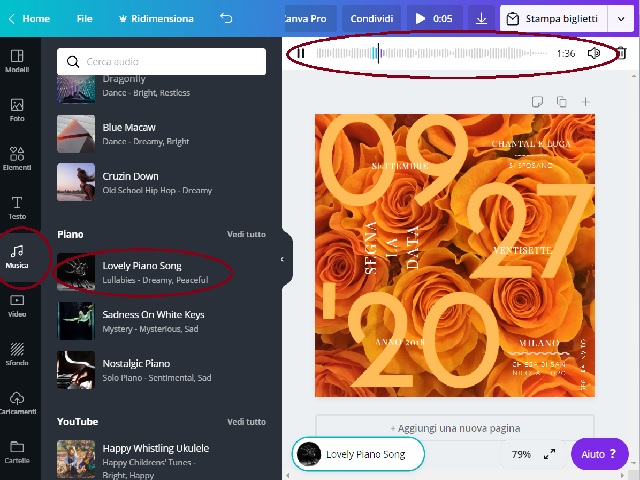Open the Testo text panel

click(17, 208)
